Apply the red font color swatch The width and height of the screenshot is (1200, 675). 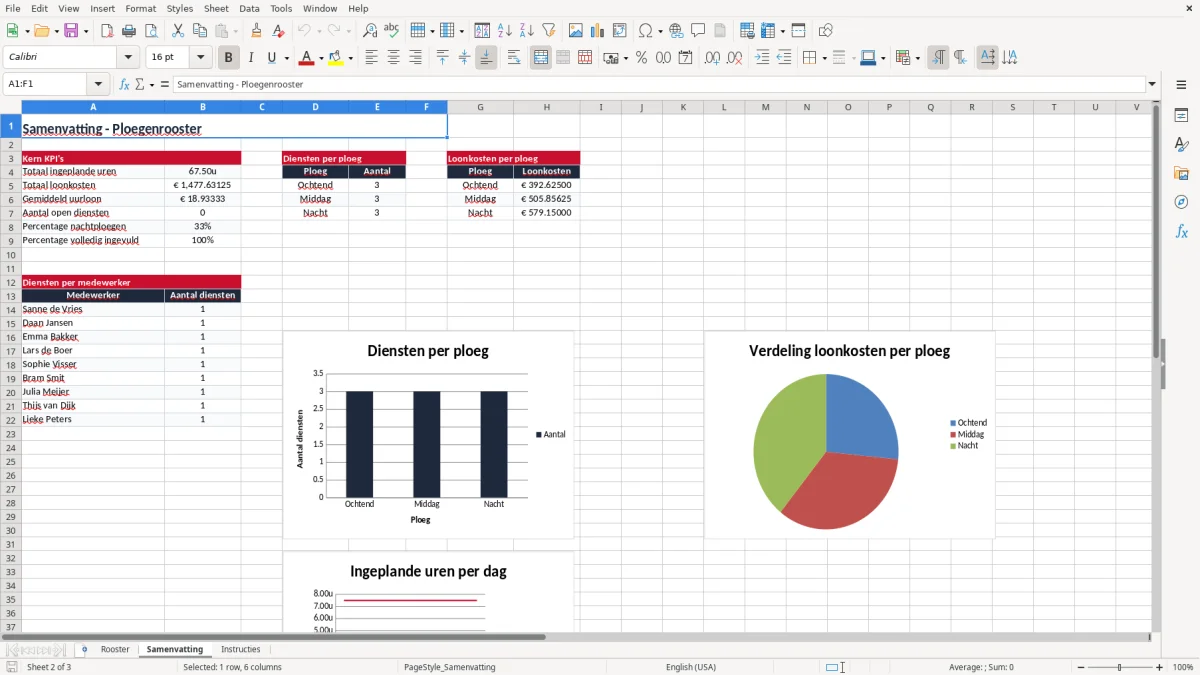tap(305, 58)
